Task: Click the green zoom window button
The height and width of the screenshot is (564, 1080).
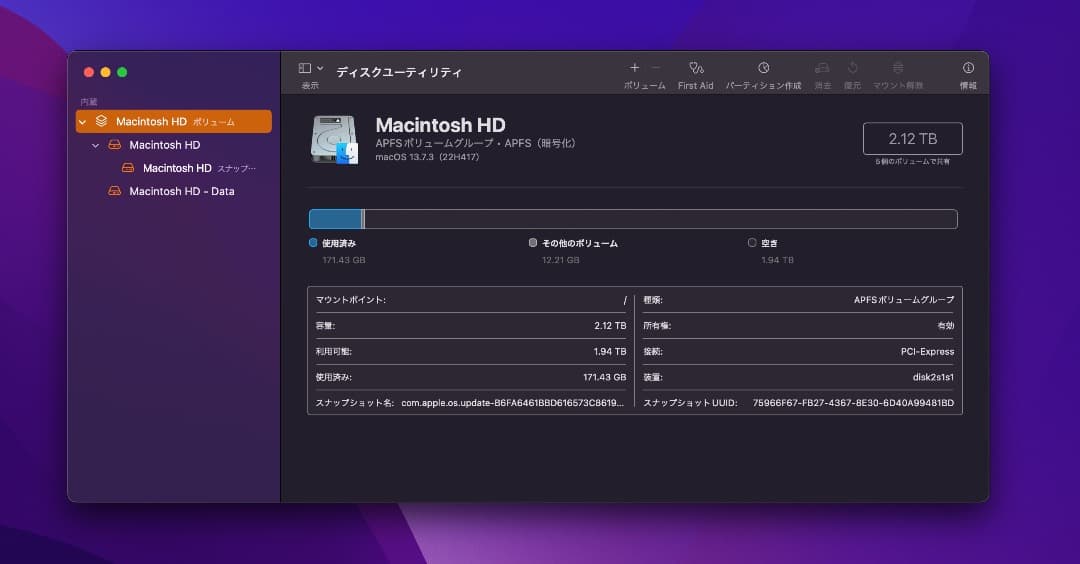Action: coord(122,72)
